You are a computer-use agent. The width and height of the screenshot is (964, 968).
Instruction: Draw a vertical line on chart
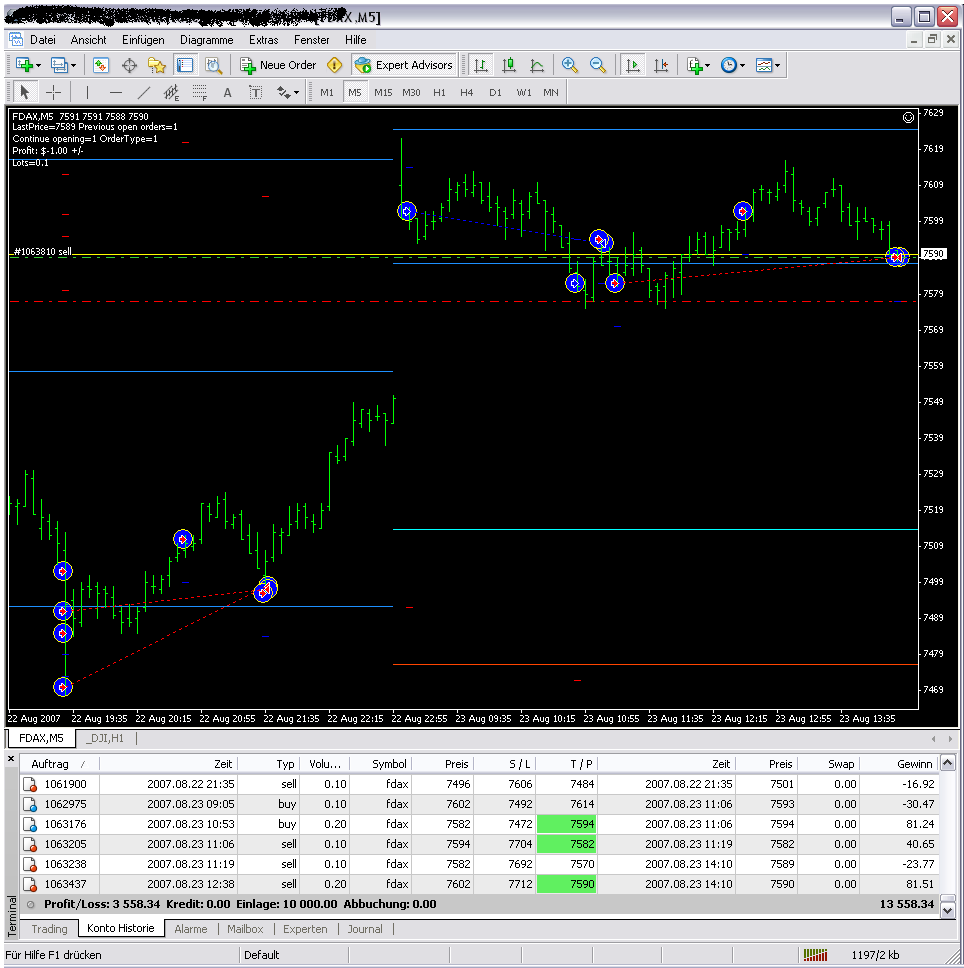click(x=87, y=92)
